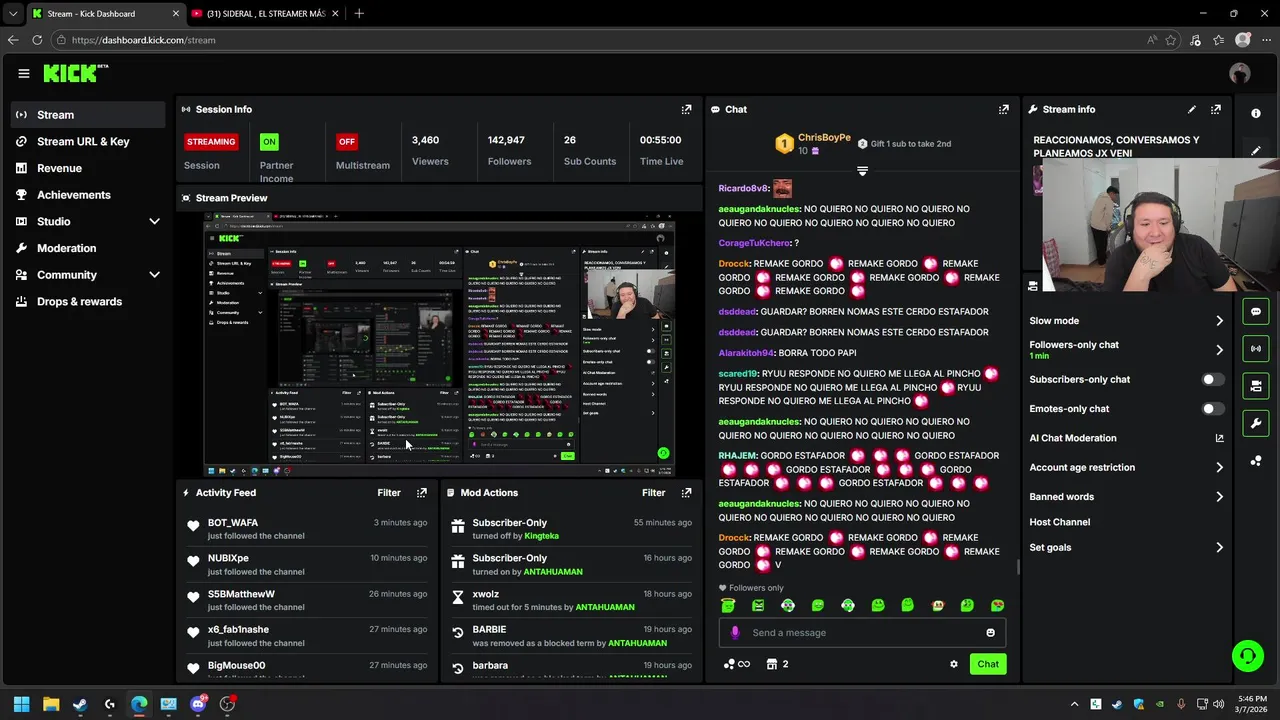Open the Mod Actions Filter
1280x720 pixels.
tap(653, 492)
